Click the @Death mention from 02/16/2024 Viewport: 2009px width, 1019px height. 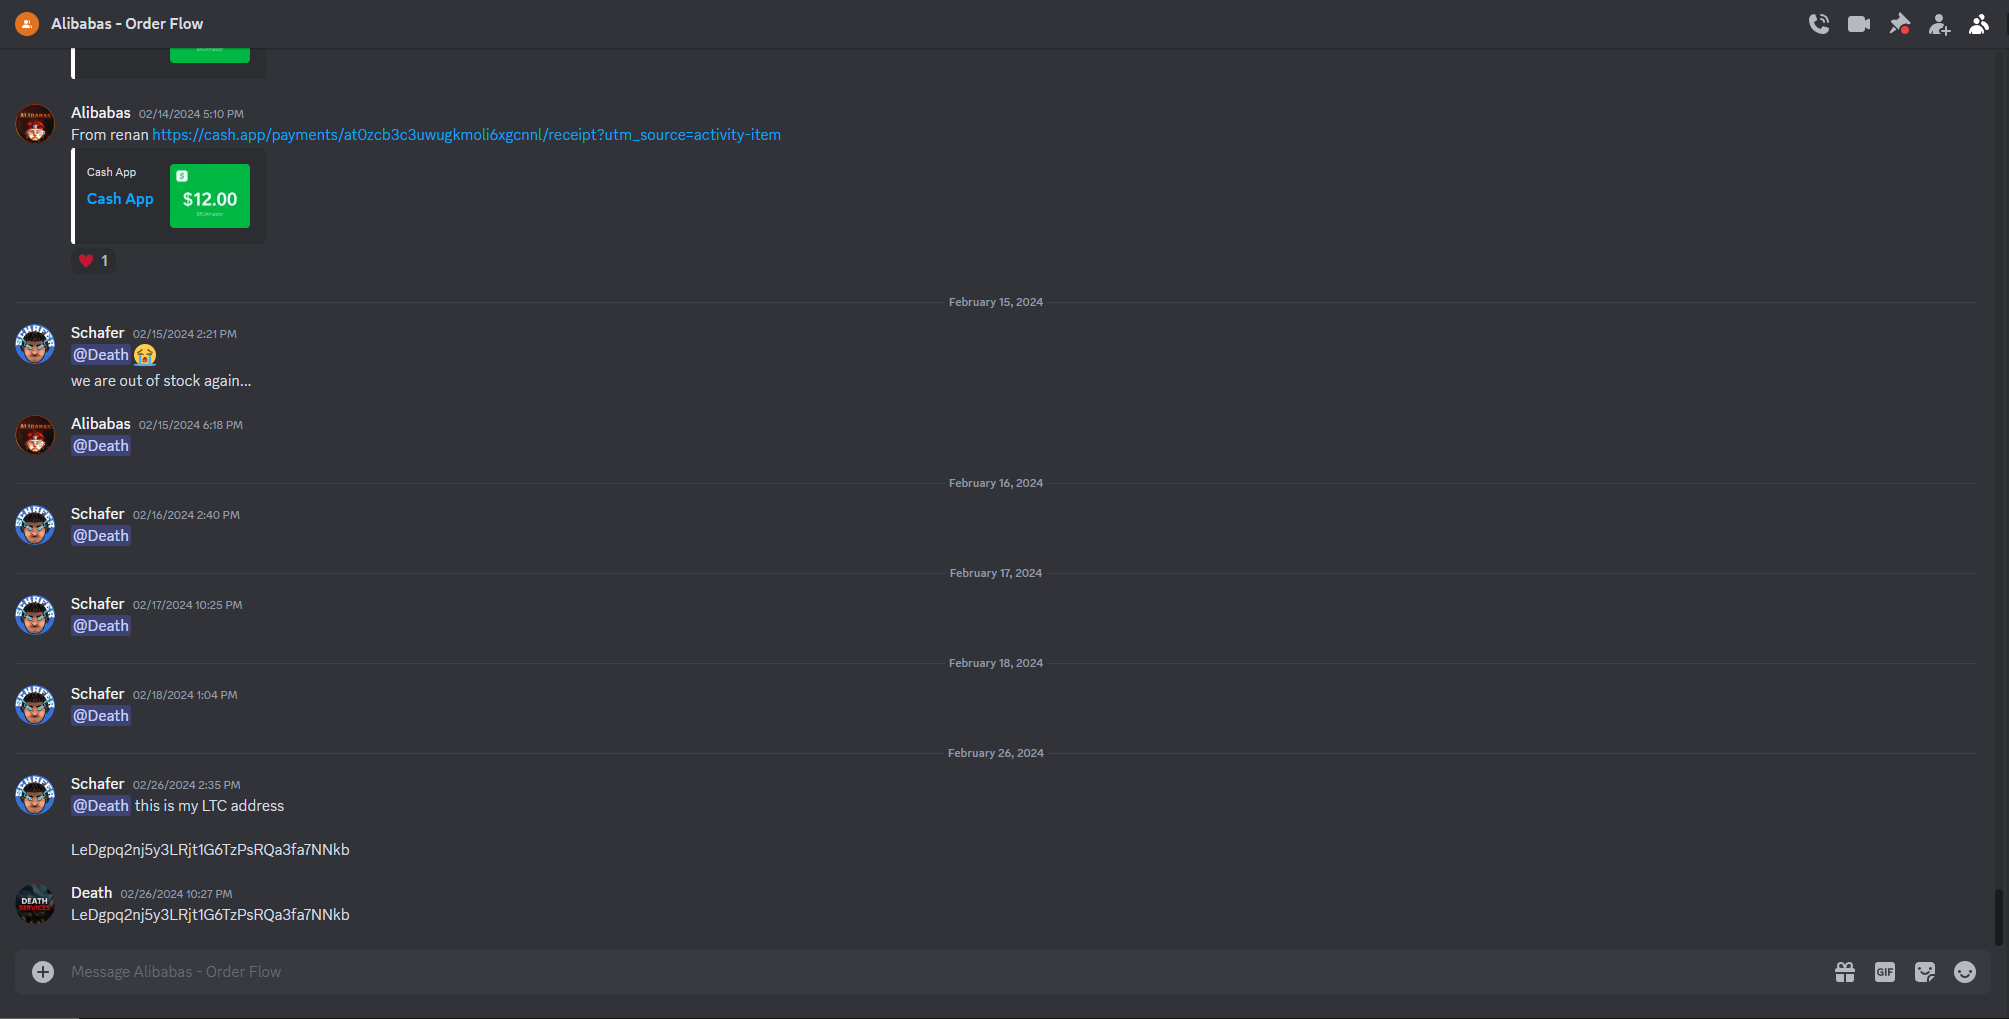coord(101,536)
